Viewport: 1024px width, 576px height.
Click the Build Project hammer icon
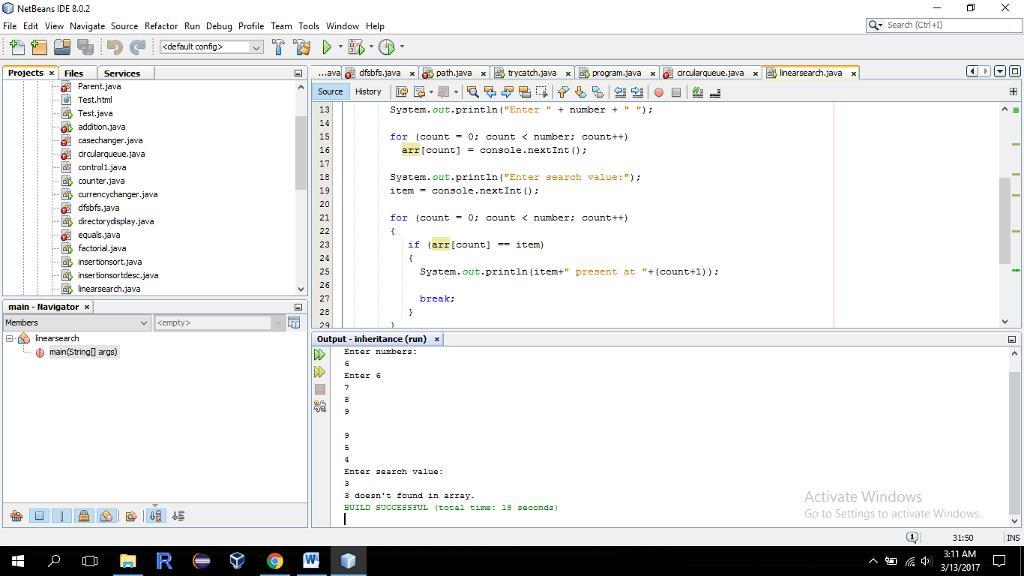[x=278, y=47]
